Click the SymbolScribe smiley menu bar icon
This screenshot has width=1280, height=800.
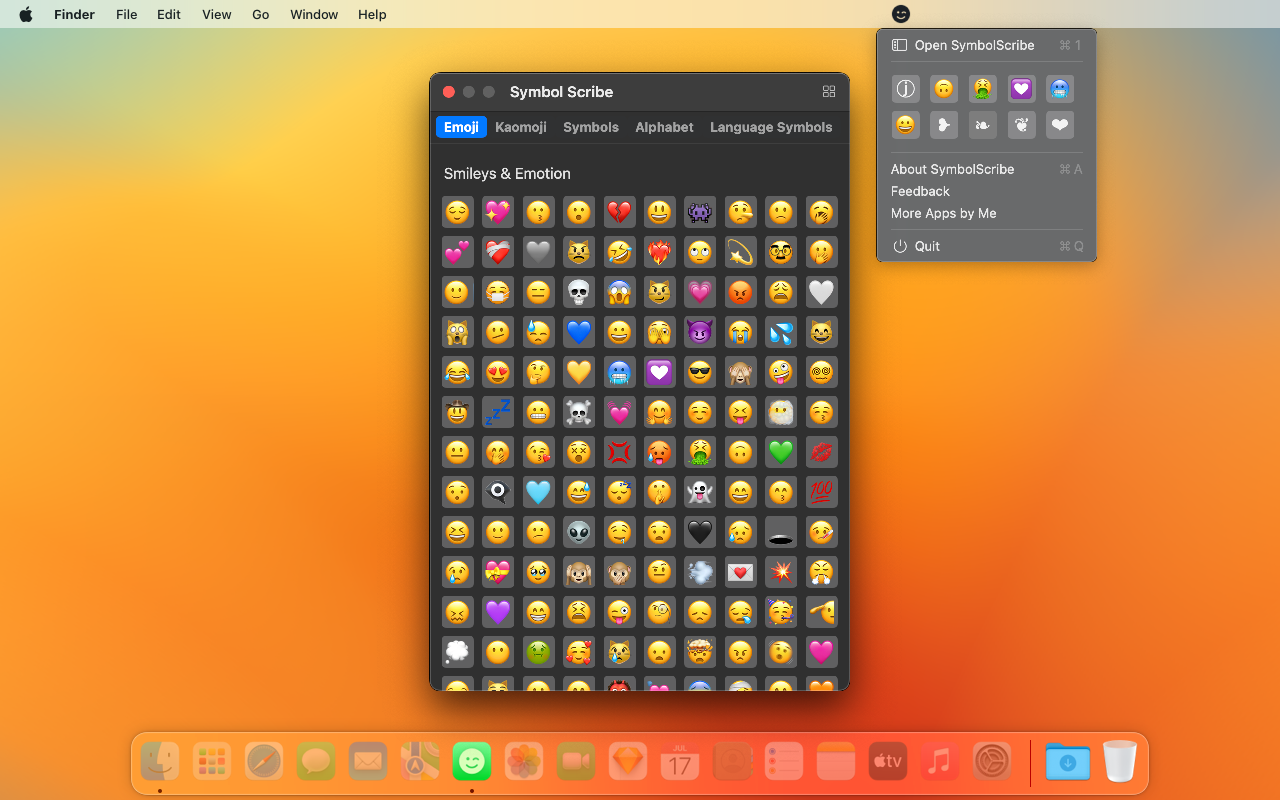pyautogui.click(x=901, y=14)
